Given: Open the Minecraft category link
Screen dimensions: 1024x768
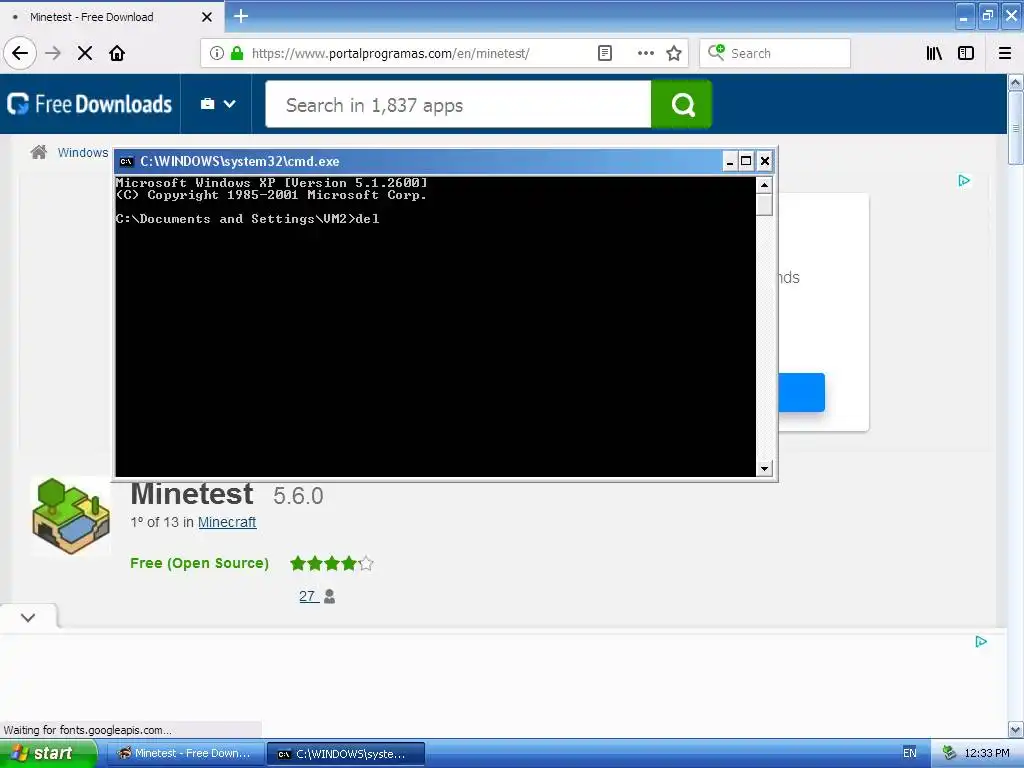Looking at the screenshot, I should click(x=227, y=522).
